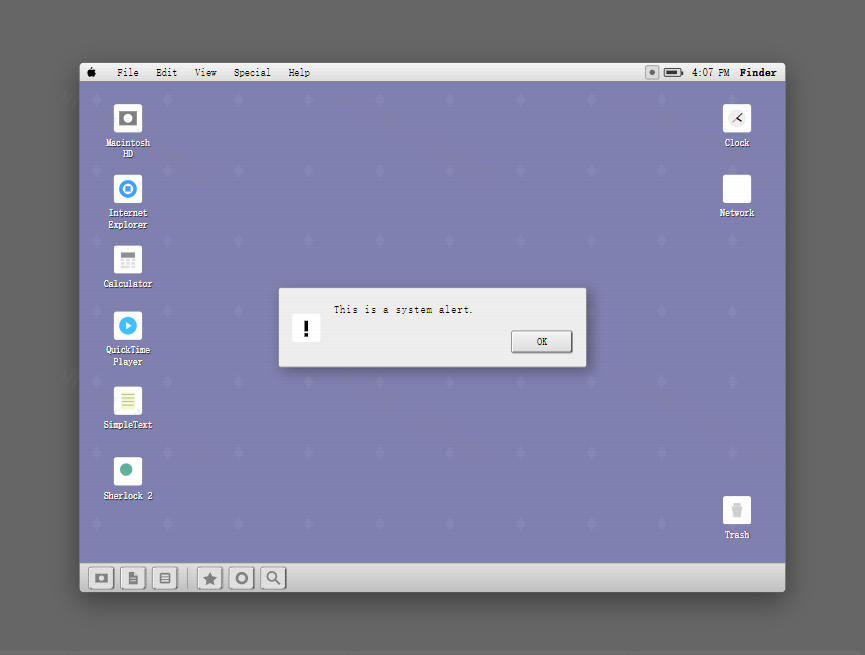Open the Finder application switcher menu

click(x=758, y=72)
